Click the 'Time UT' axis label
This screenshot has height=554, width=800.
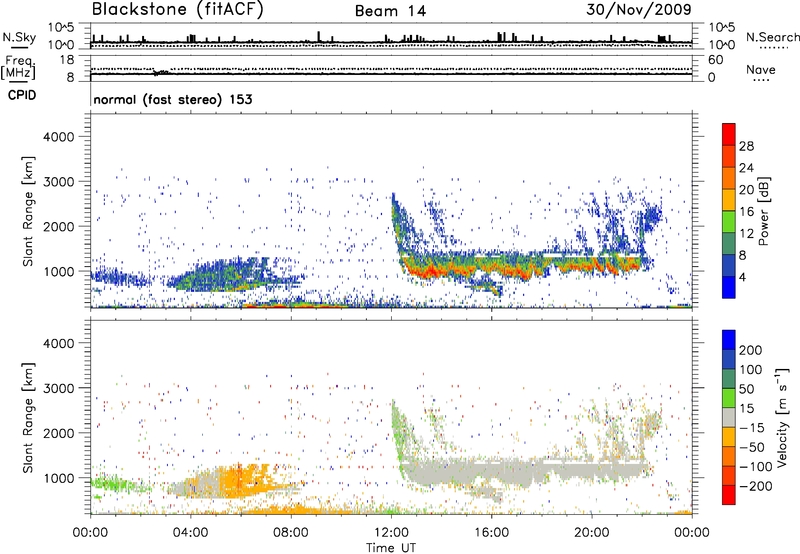[x=391, y=547]
